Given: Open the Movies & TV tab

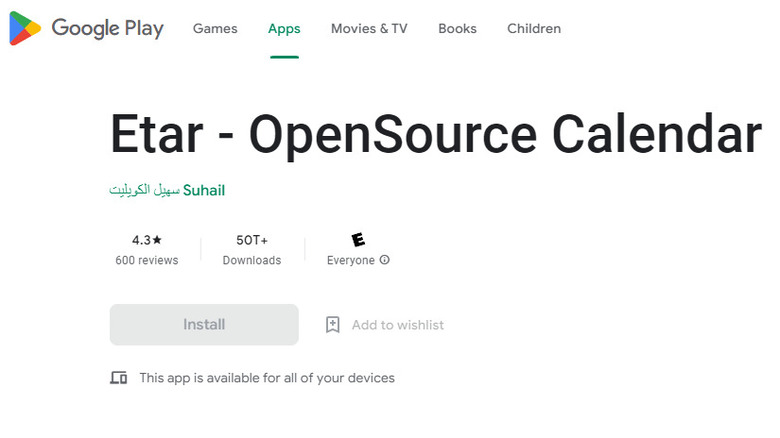Looking at the screenshot, I should pos(369,29).
